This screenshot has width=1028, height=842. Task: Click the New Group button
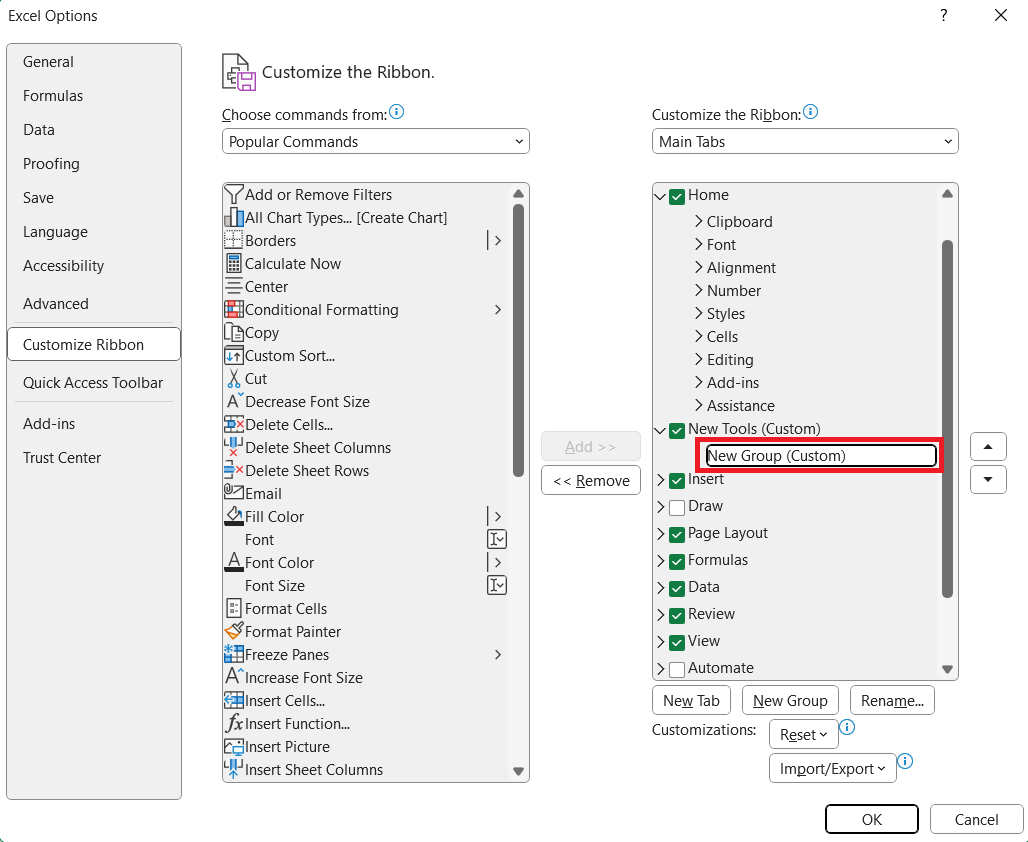790,701
